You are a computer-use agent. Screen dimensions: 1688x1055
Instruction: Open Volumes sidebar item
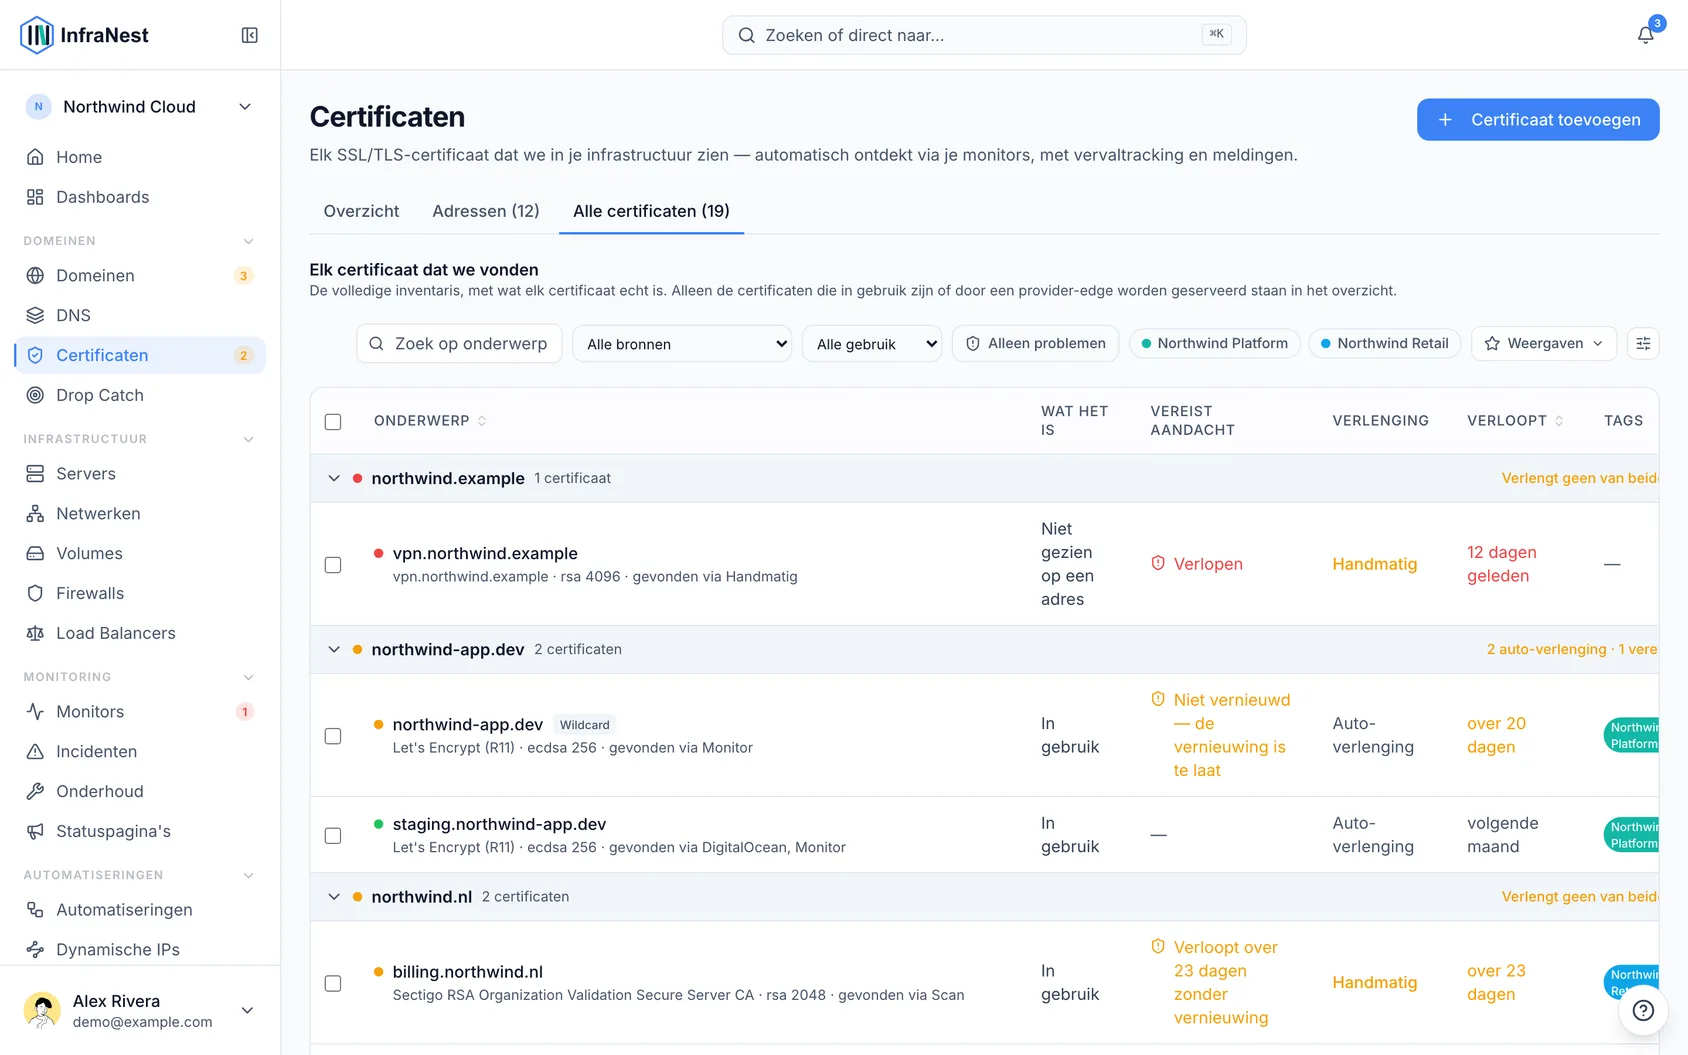click(x=140, y=553)
